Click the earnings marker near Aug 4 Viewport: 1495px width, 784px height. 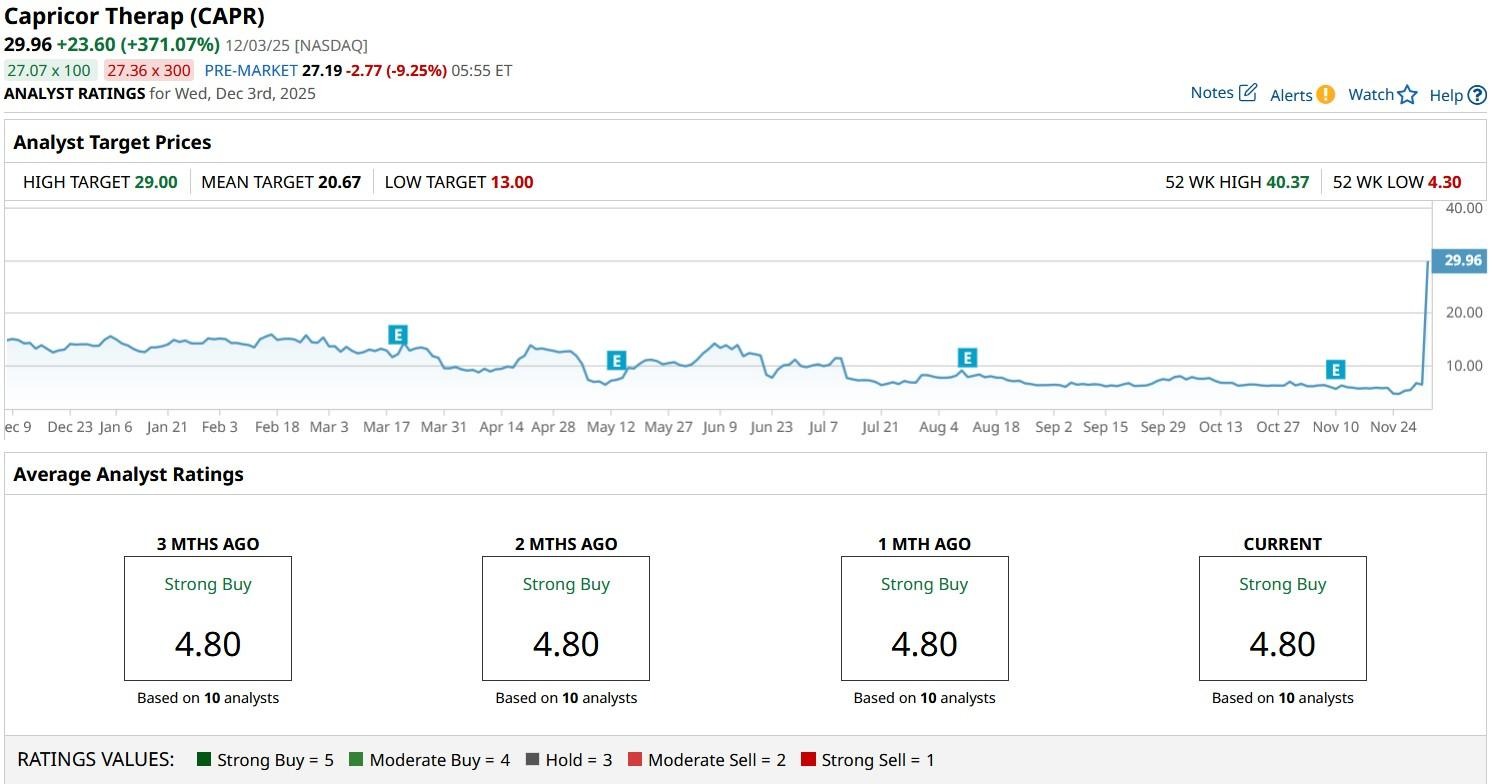pos(966,358)
